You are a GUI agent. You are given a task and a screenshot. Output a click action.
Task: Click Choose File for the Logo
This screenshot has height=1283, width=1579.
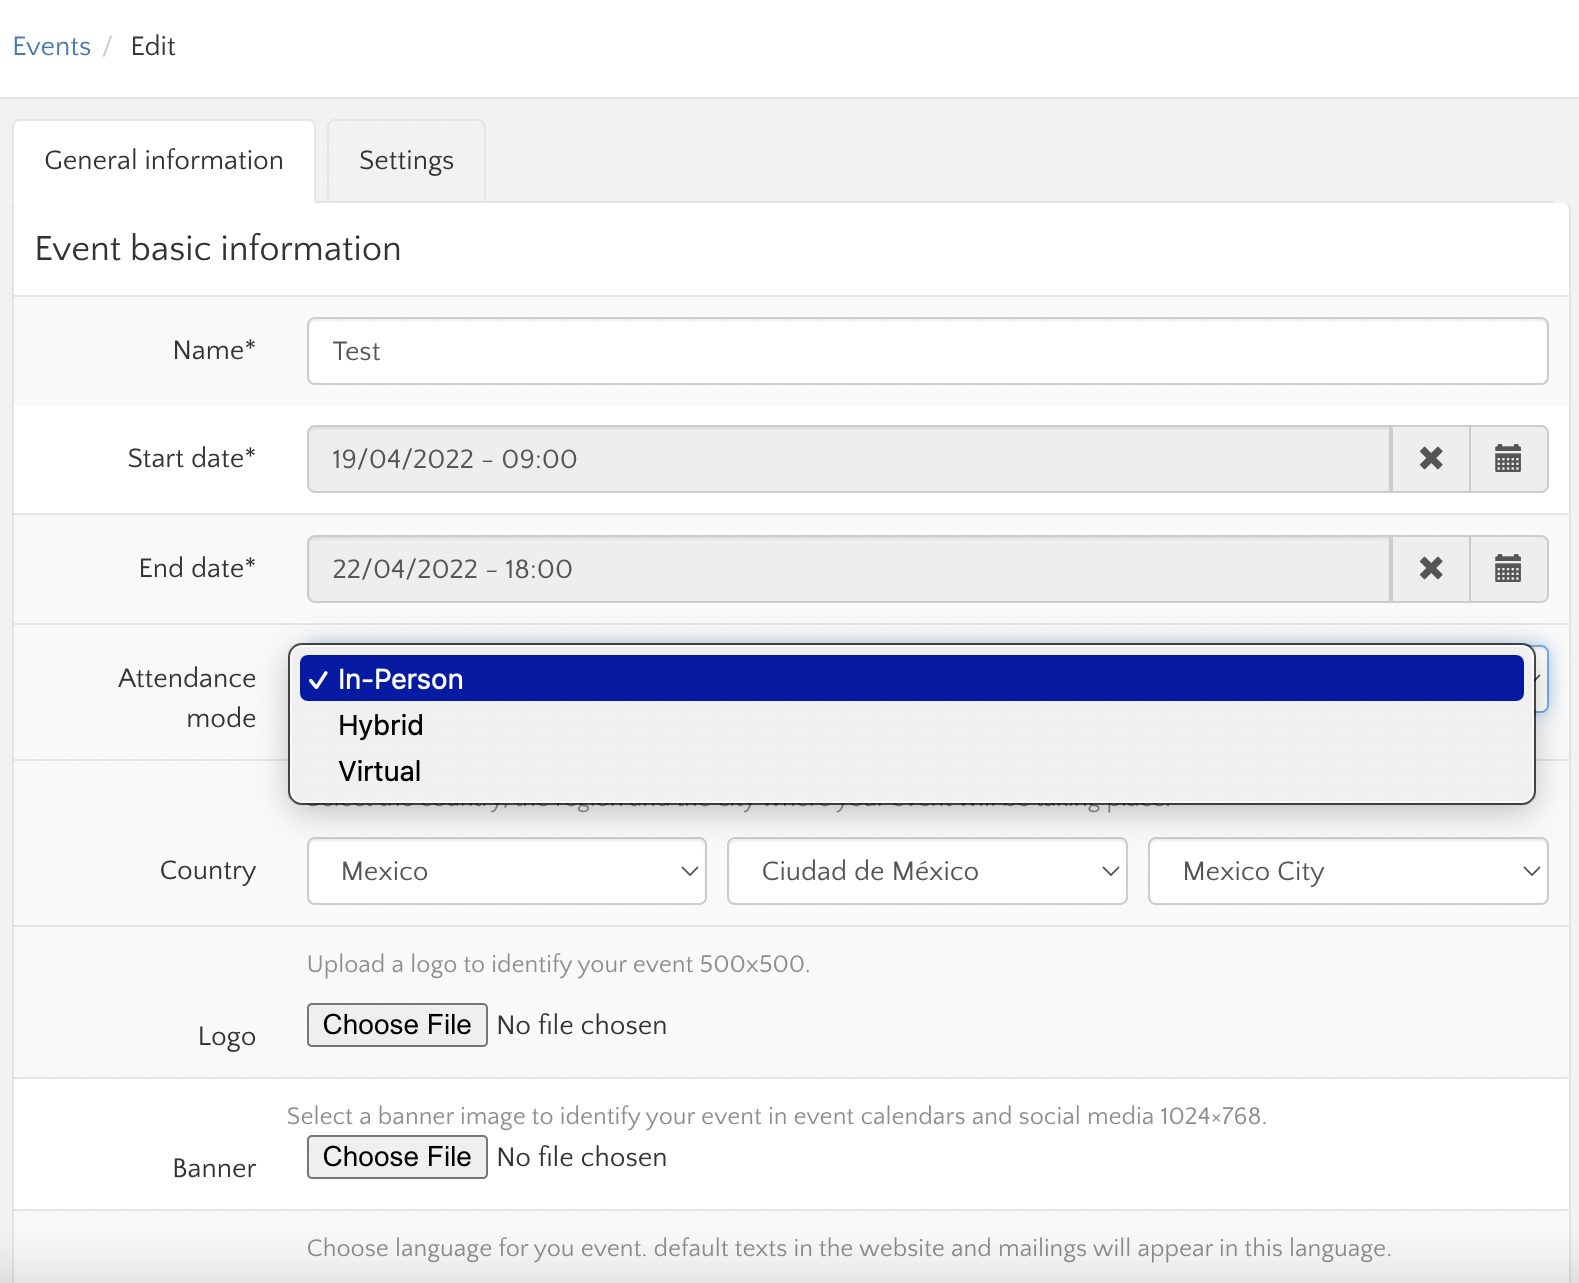[397, 1025]
